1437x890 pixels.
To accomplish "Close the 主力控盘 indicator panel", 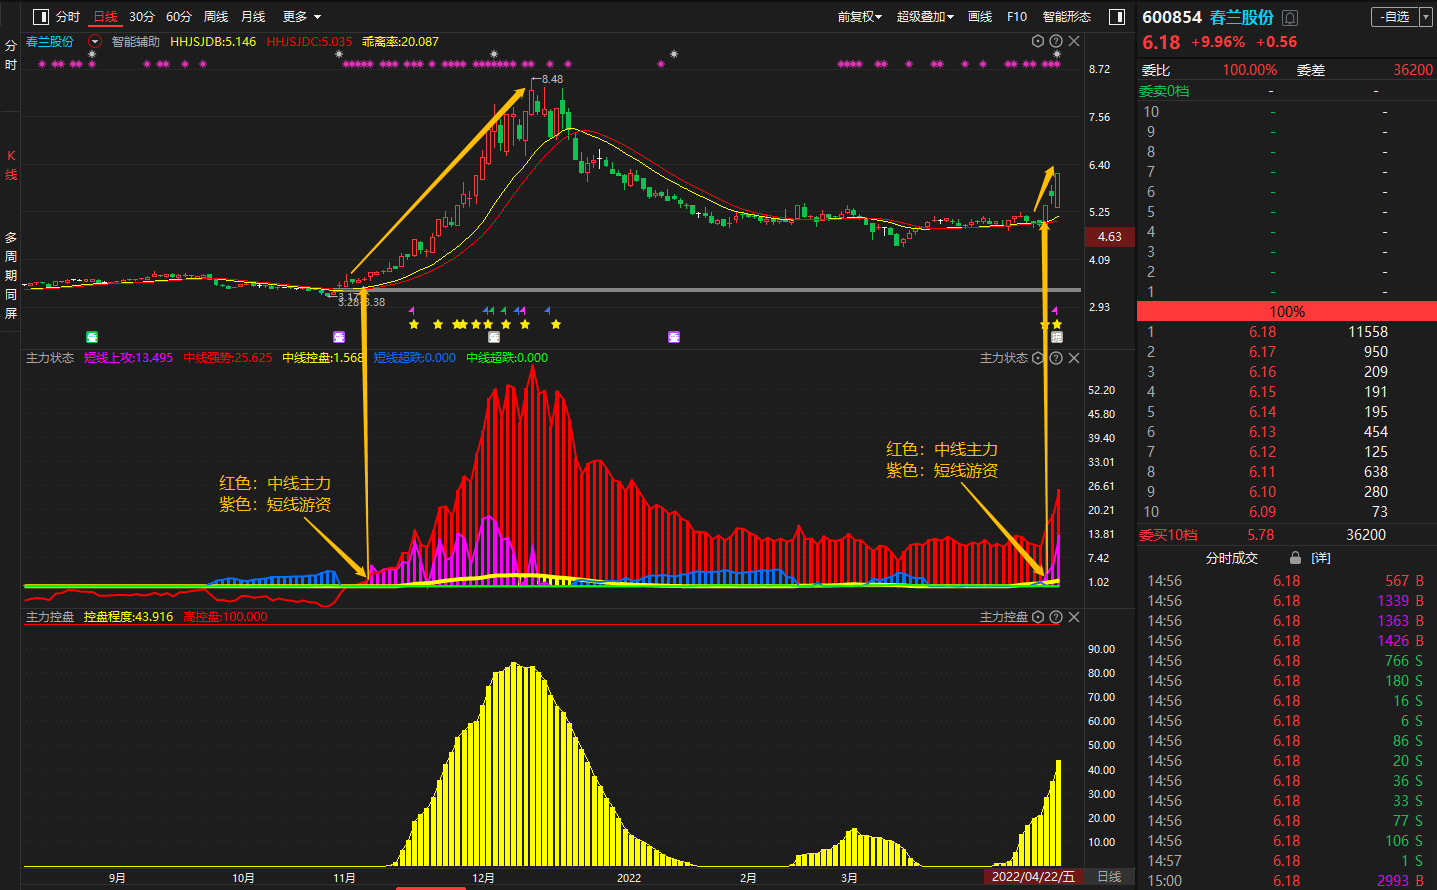I will tap(1074, 617).
